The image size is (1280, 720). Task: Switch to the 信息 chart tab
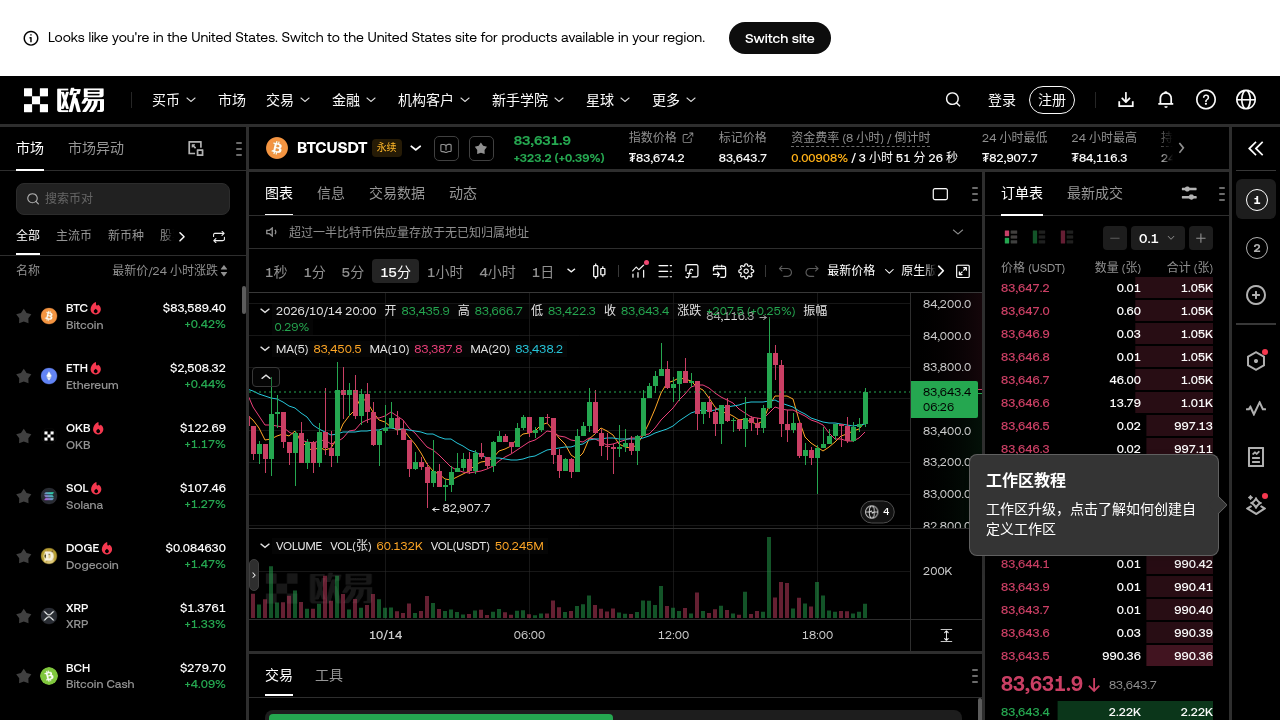(x=331, y=193)
